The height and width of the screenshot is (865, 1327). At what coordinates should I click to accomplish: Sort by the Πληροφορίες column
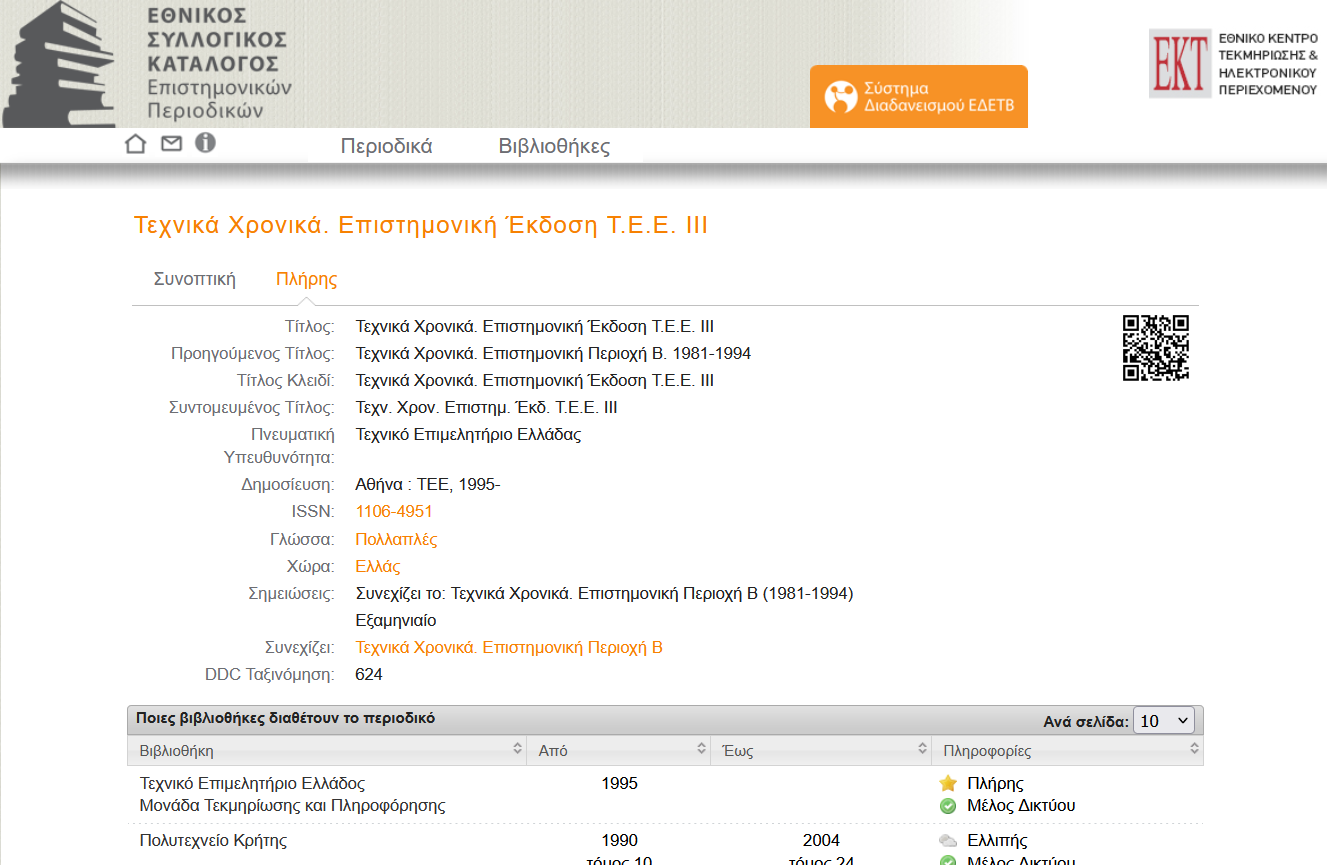tap(1067, 750)
